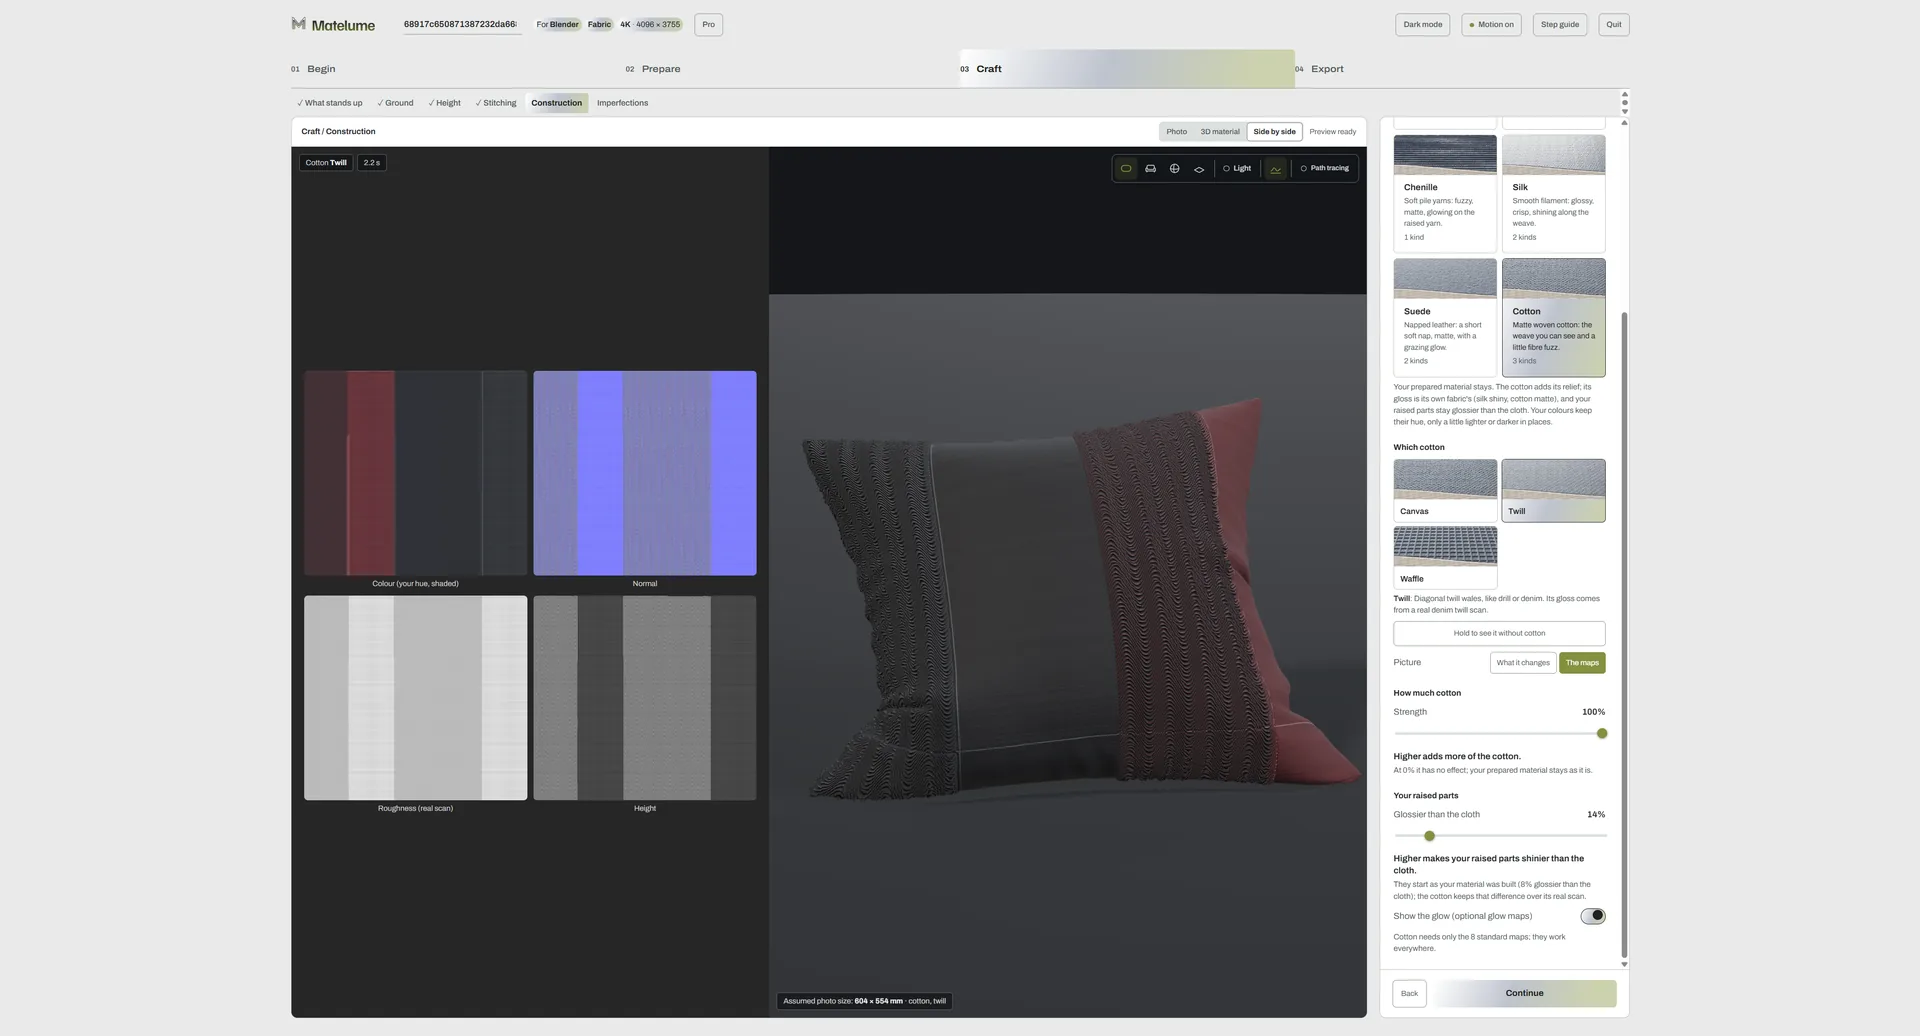The width and height of the screenshot is (1920, 1036).
Task: Toggle Motion on setting
Action: (1491, 25)
